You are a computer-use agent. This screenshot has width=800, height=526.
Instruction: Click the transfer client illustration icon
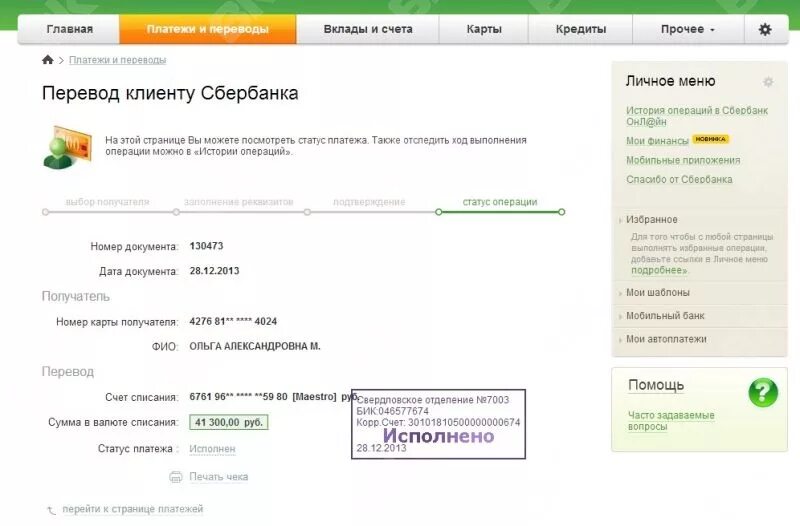tap(67, 147)
